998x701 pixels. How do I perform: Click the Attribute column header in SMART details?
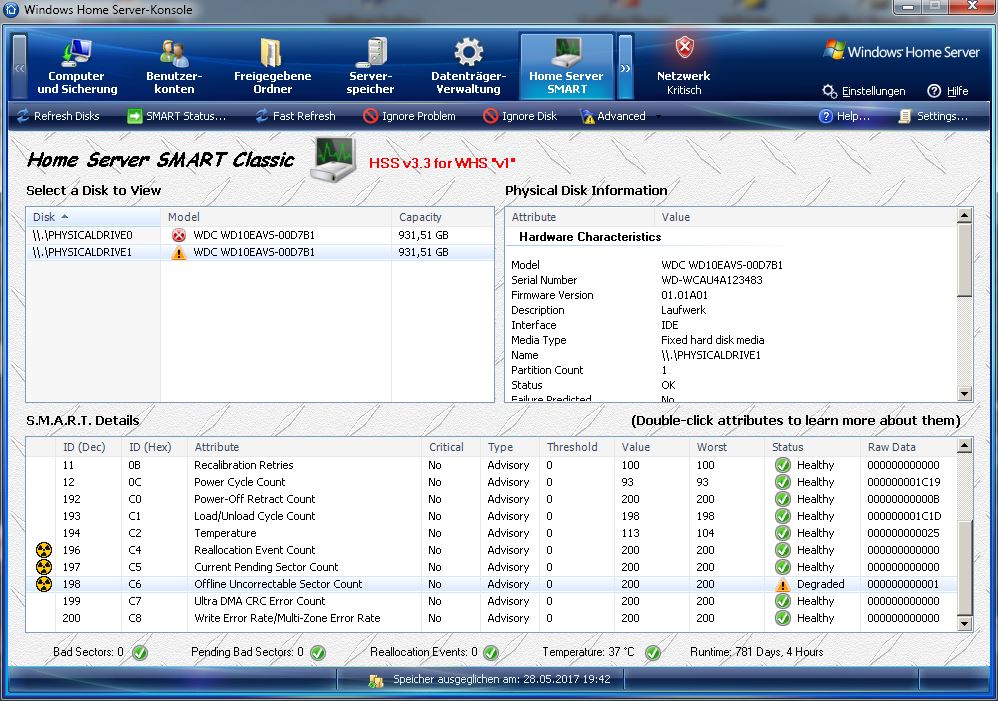point(304,447)
